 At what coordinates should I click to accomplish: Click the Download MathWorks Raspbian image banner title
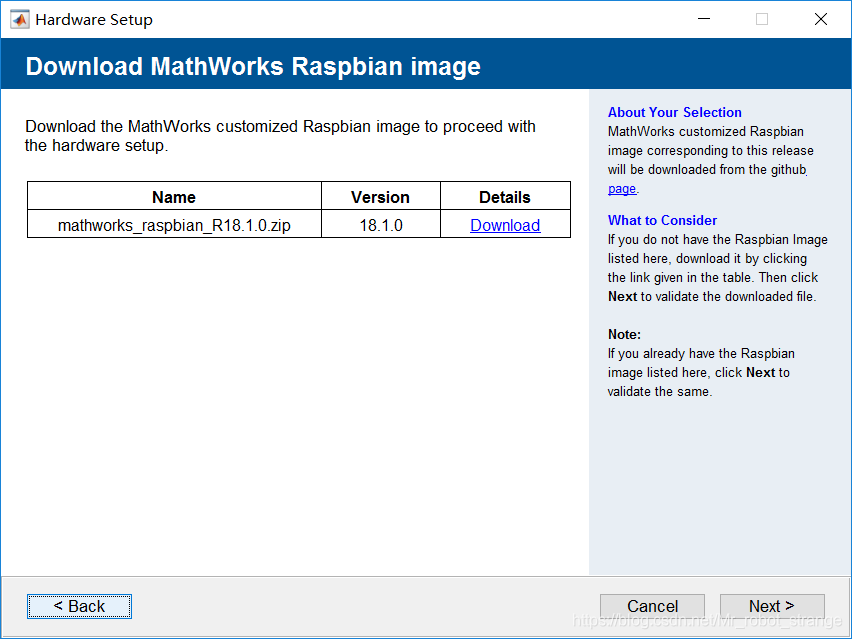[x=253, y=66]
